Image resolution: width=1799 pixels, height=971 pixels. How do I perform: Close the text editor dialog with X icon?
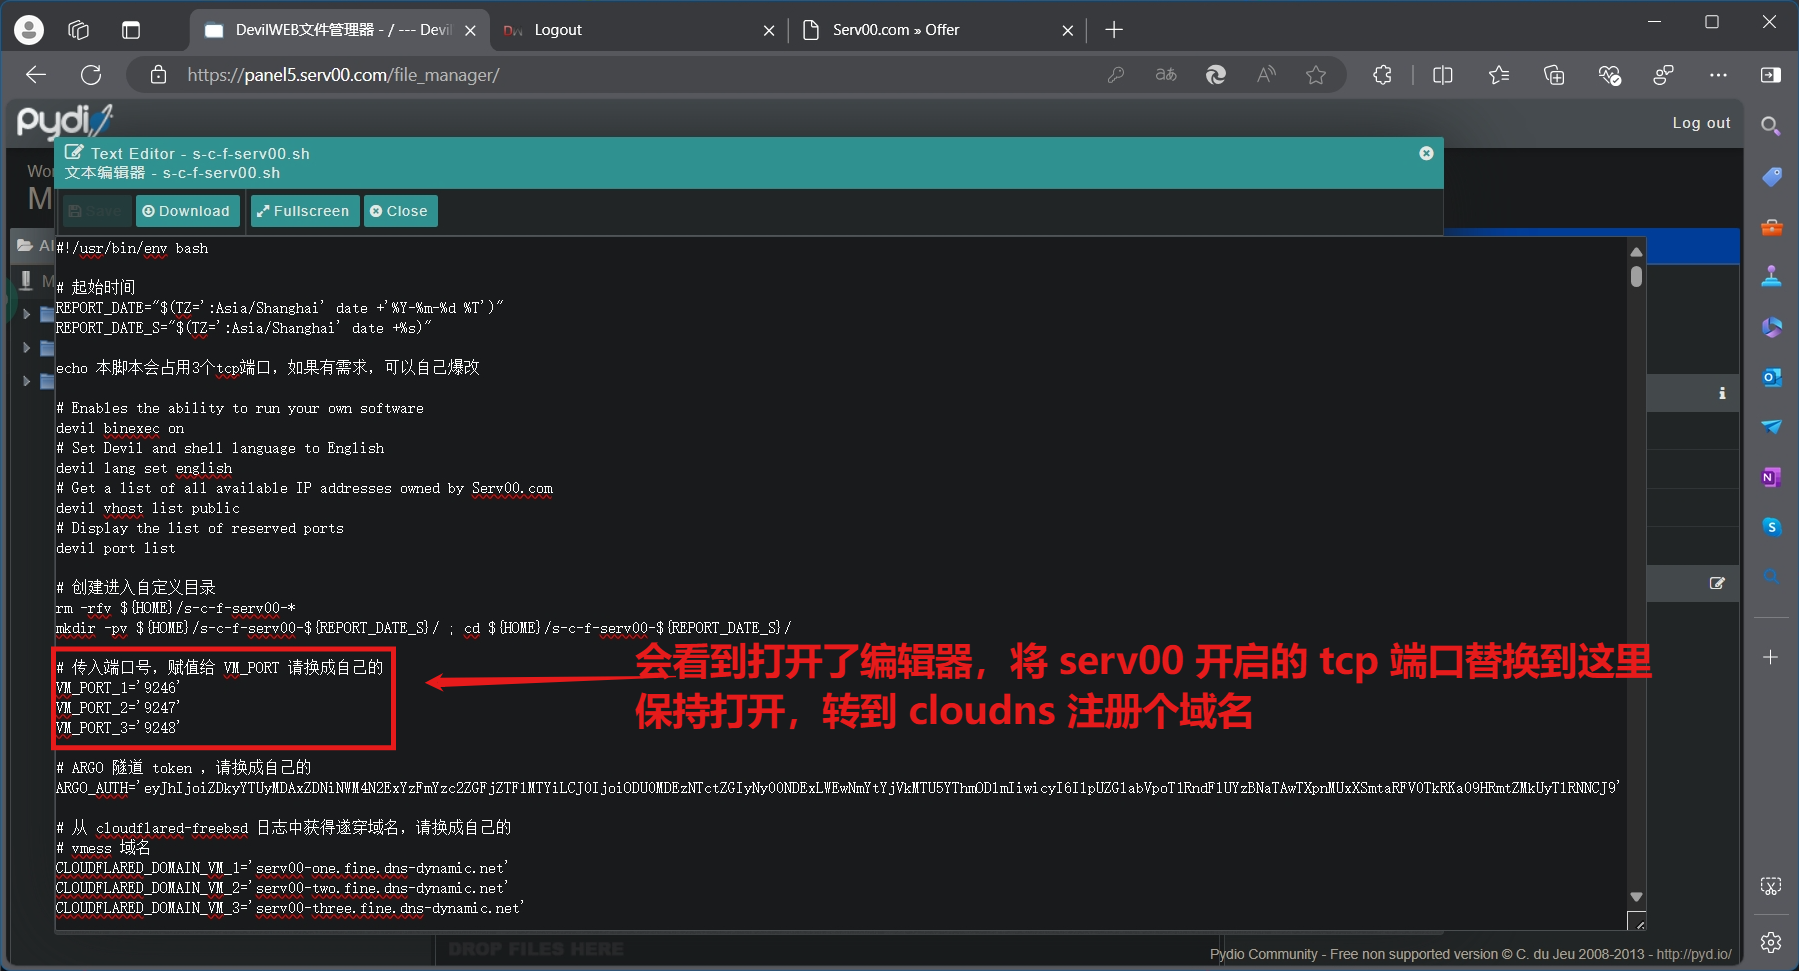(x=1426, y=153)
